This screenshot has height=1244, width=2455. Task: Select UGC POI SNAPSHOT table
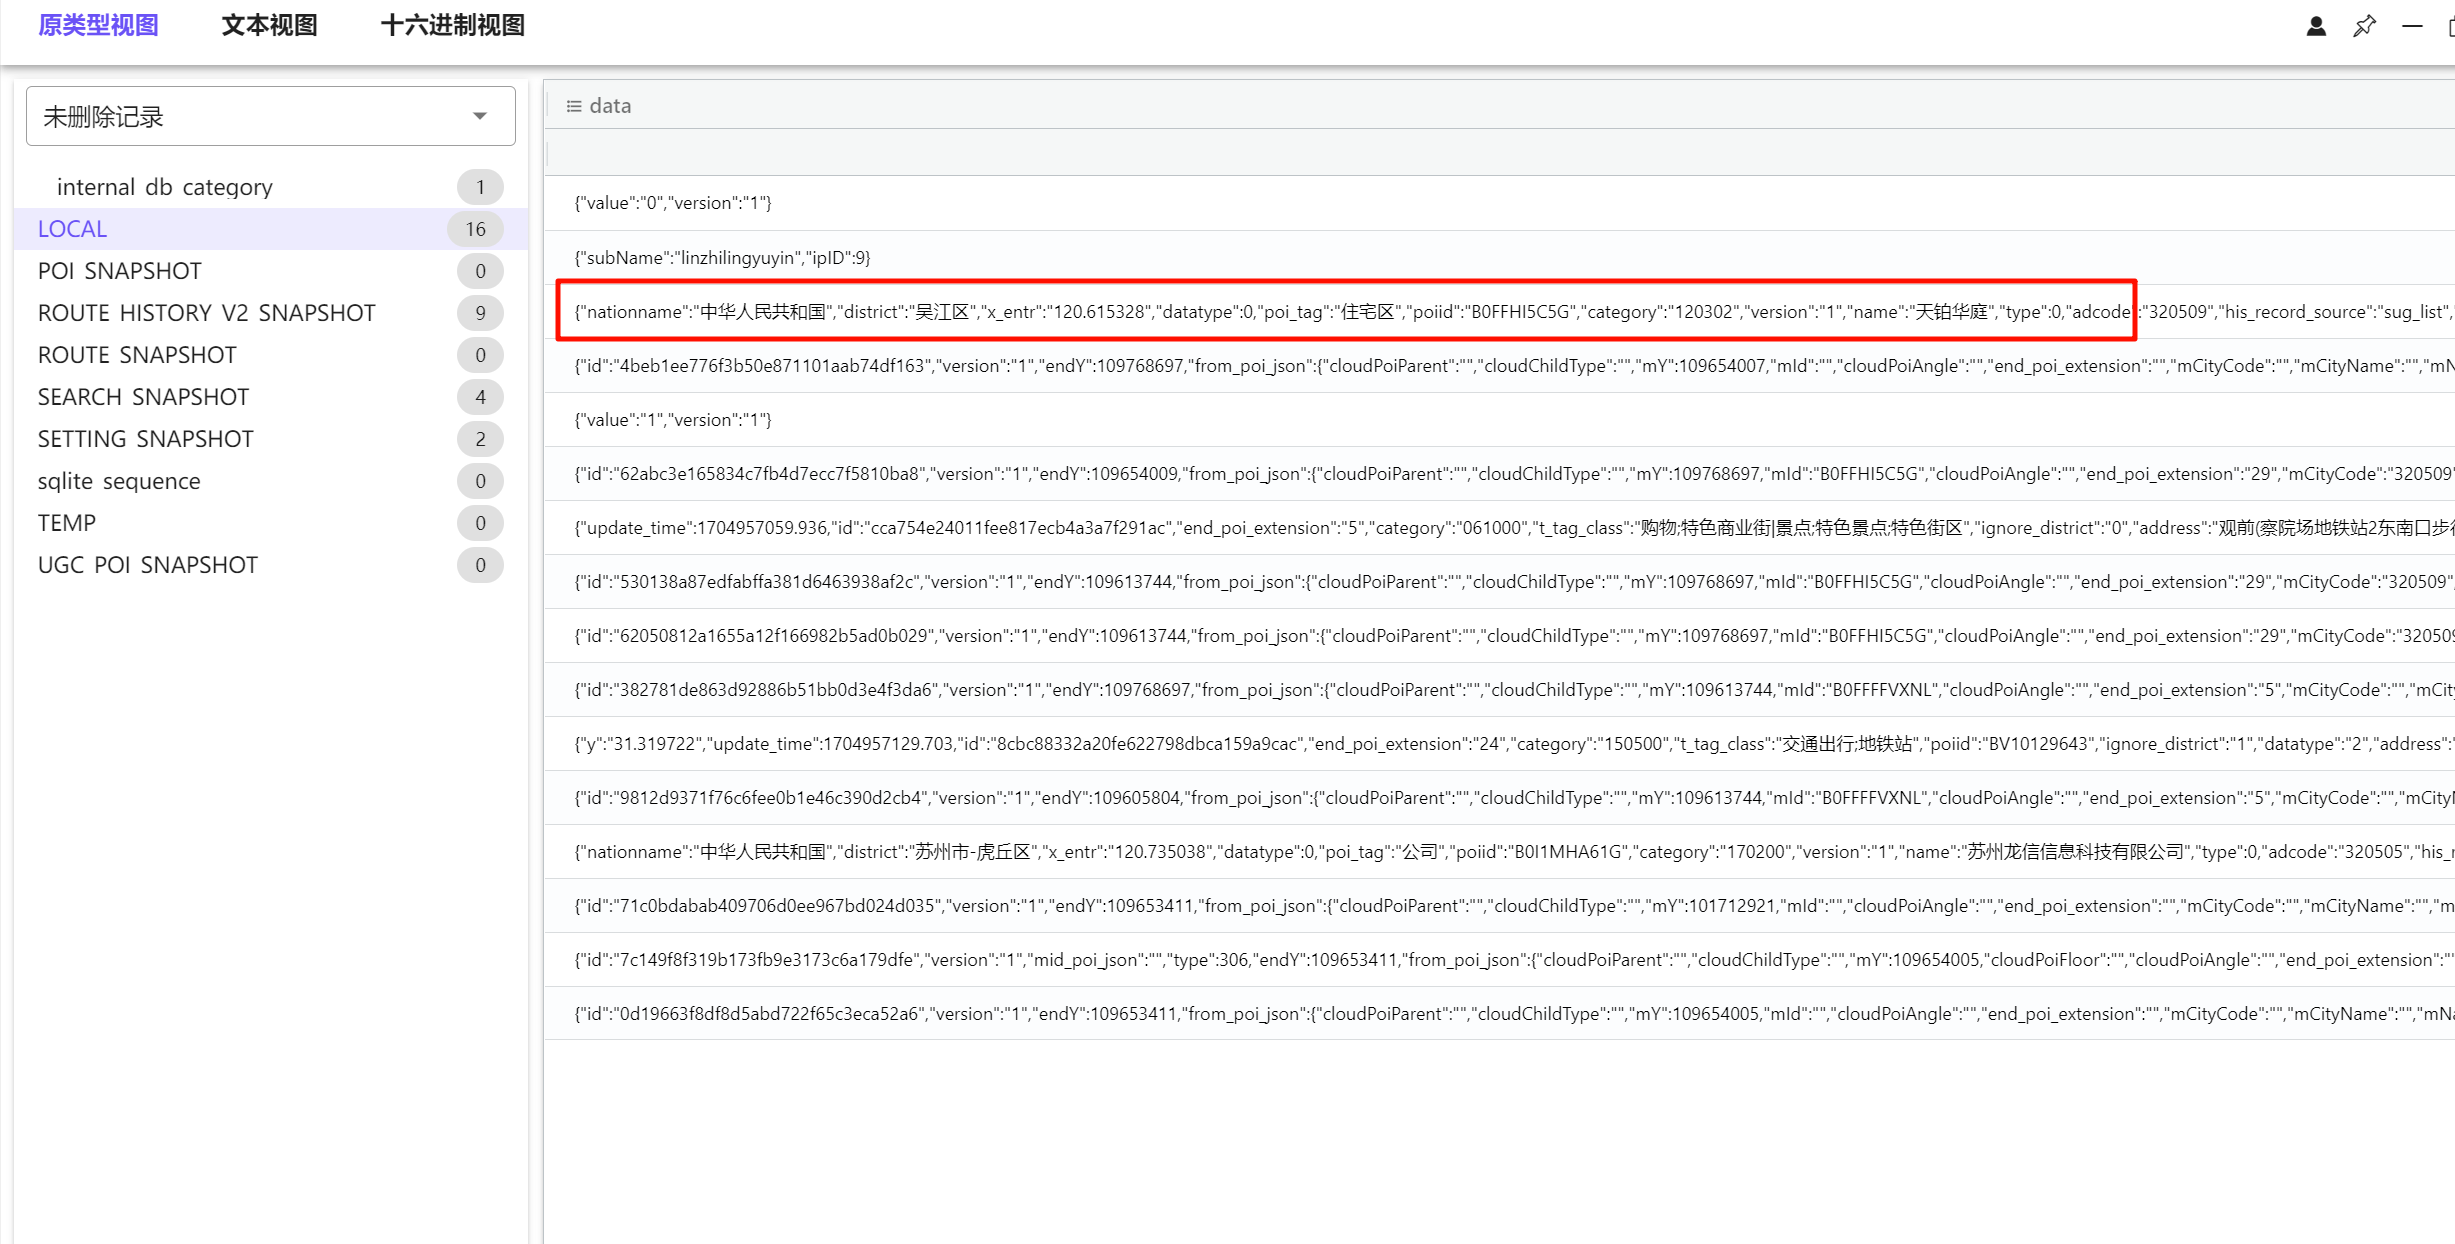(x=147, y=565)
